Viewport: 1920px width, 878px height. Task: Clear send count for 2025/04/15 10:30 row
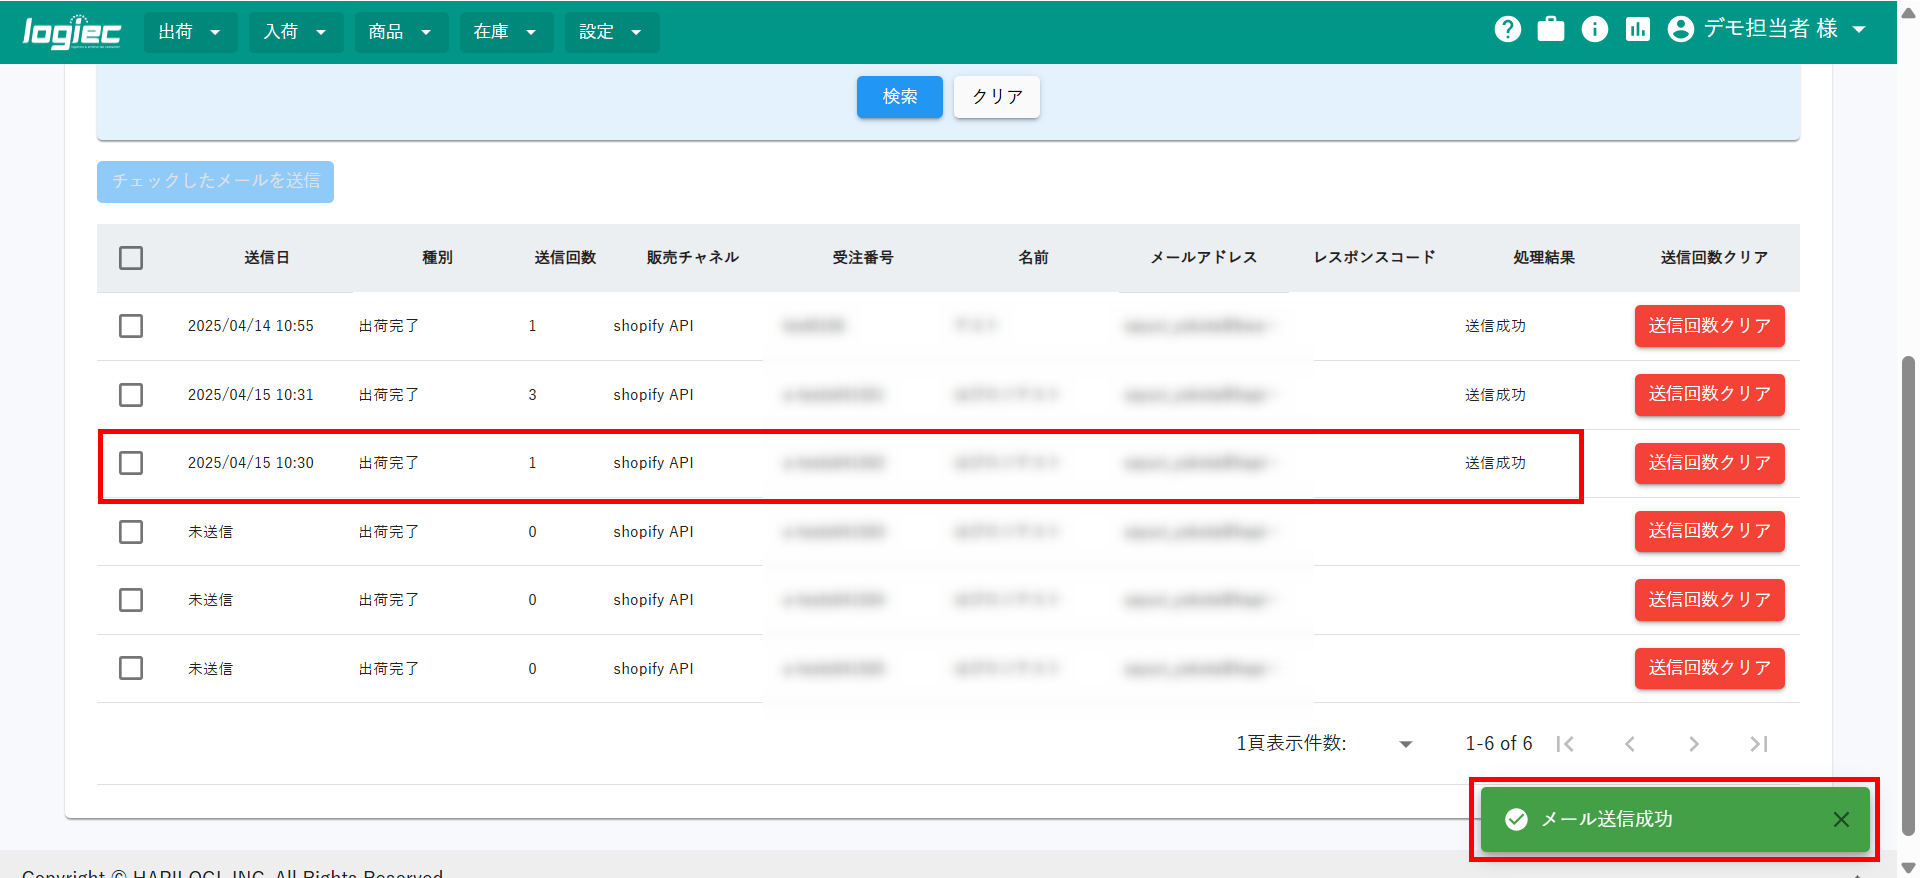[1709, 463]
